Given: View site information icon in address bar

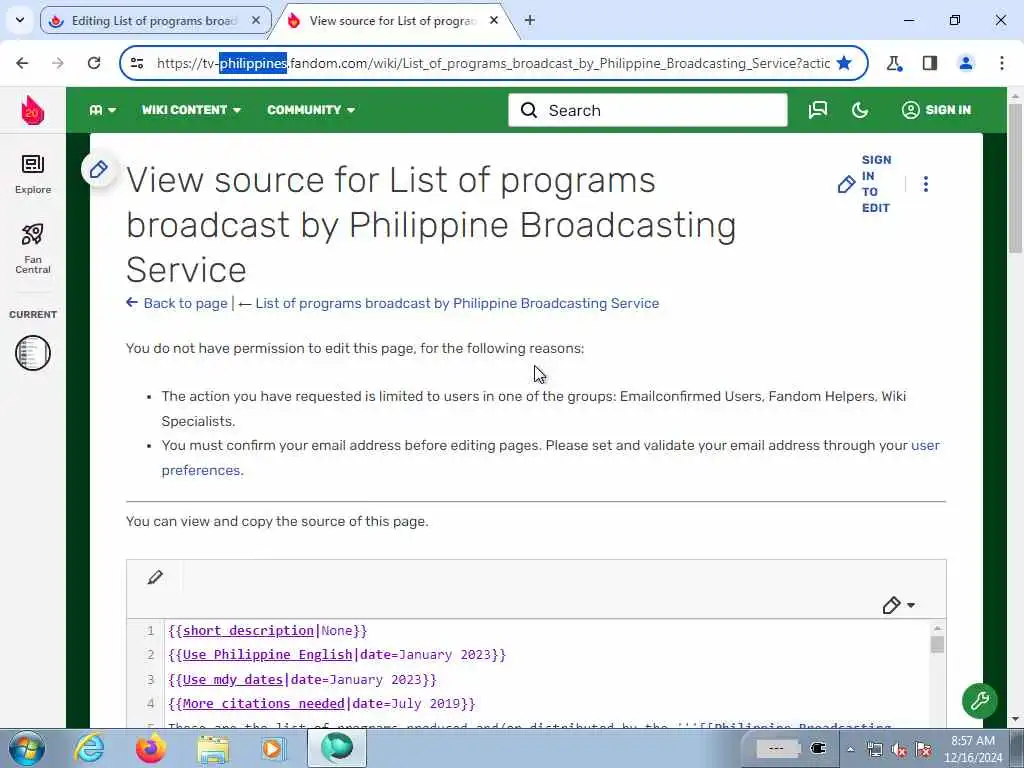Looking at the screenshot, I should click(137, 63).
